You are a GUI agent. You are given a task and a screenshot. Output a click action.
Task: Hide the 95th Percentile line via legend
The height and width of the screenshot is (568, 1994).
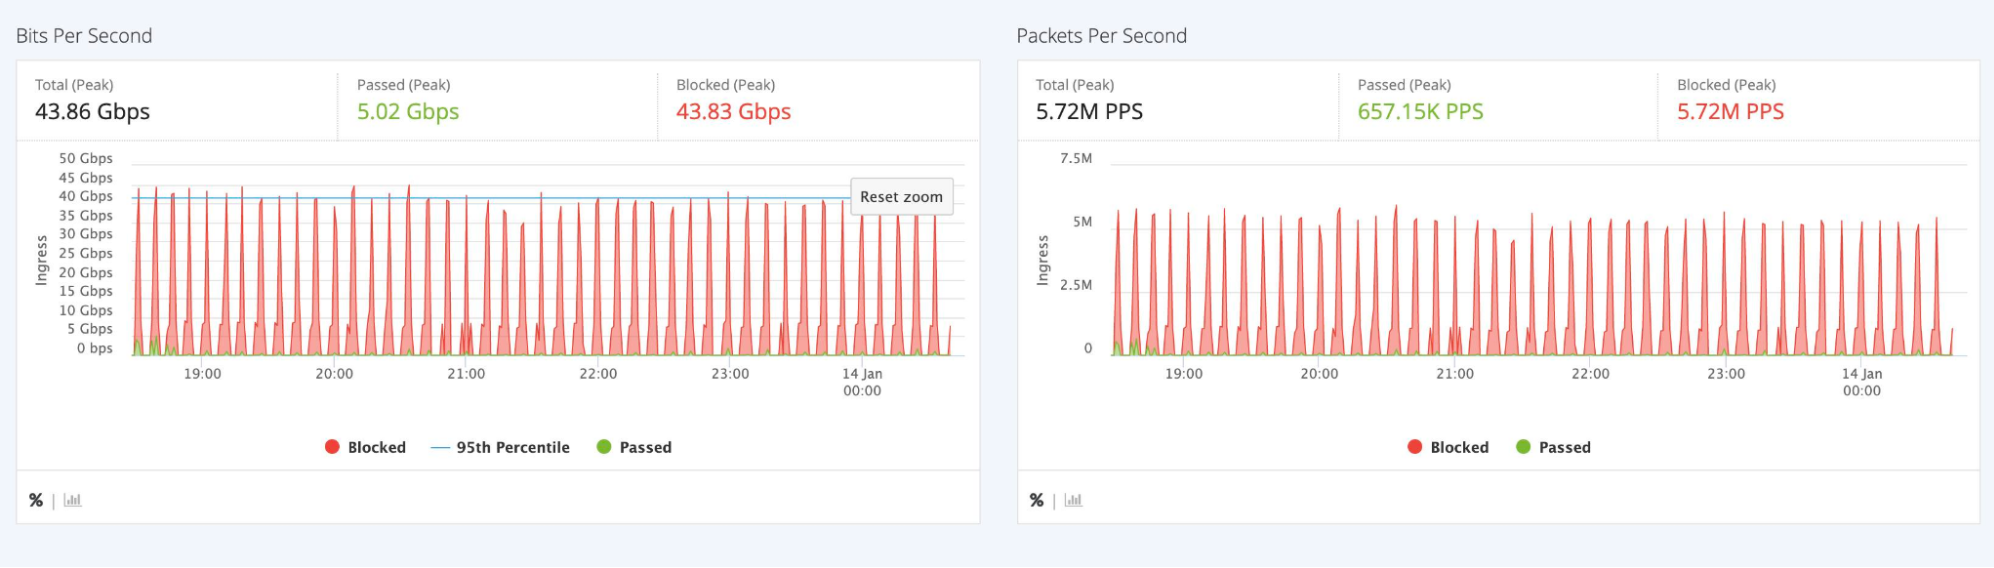pyautogui.click(x=500, y=447)
